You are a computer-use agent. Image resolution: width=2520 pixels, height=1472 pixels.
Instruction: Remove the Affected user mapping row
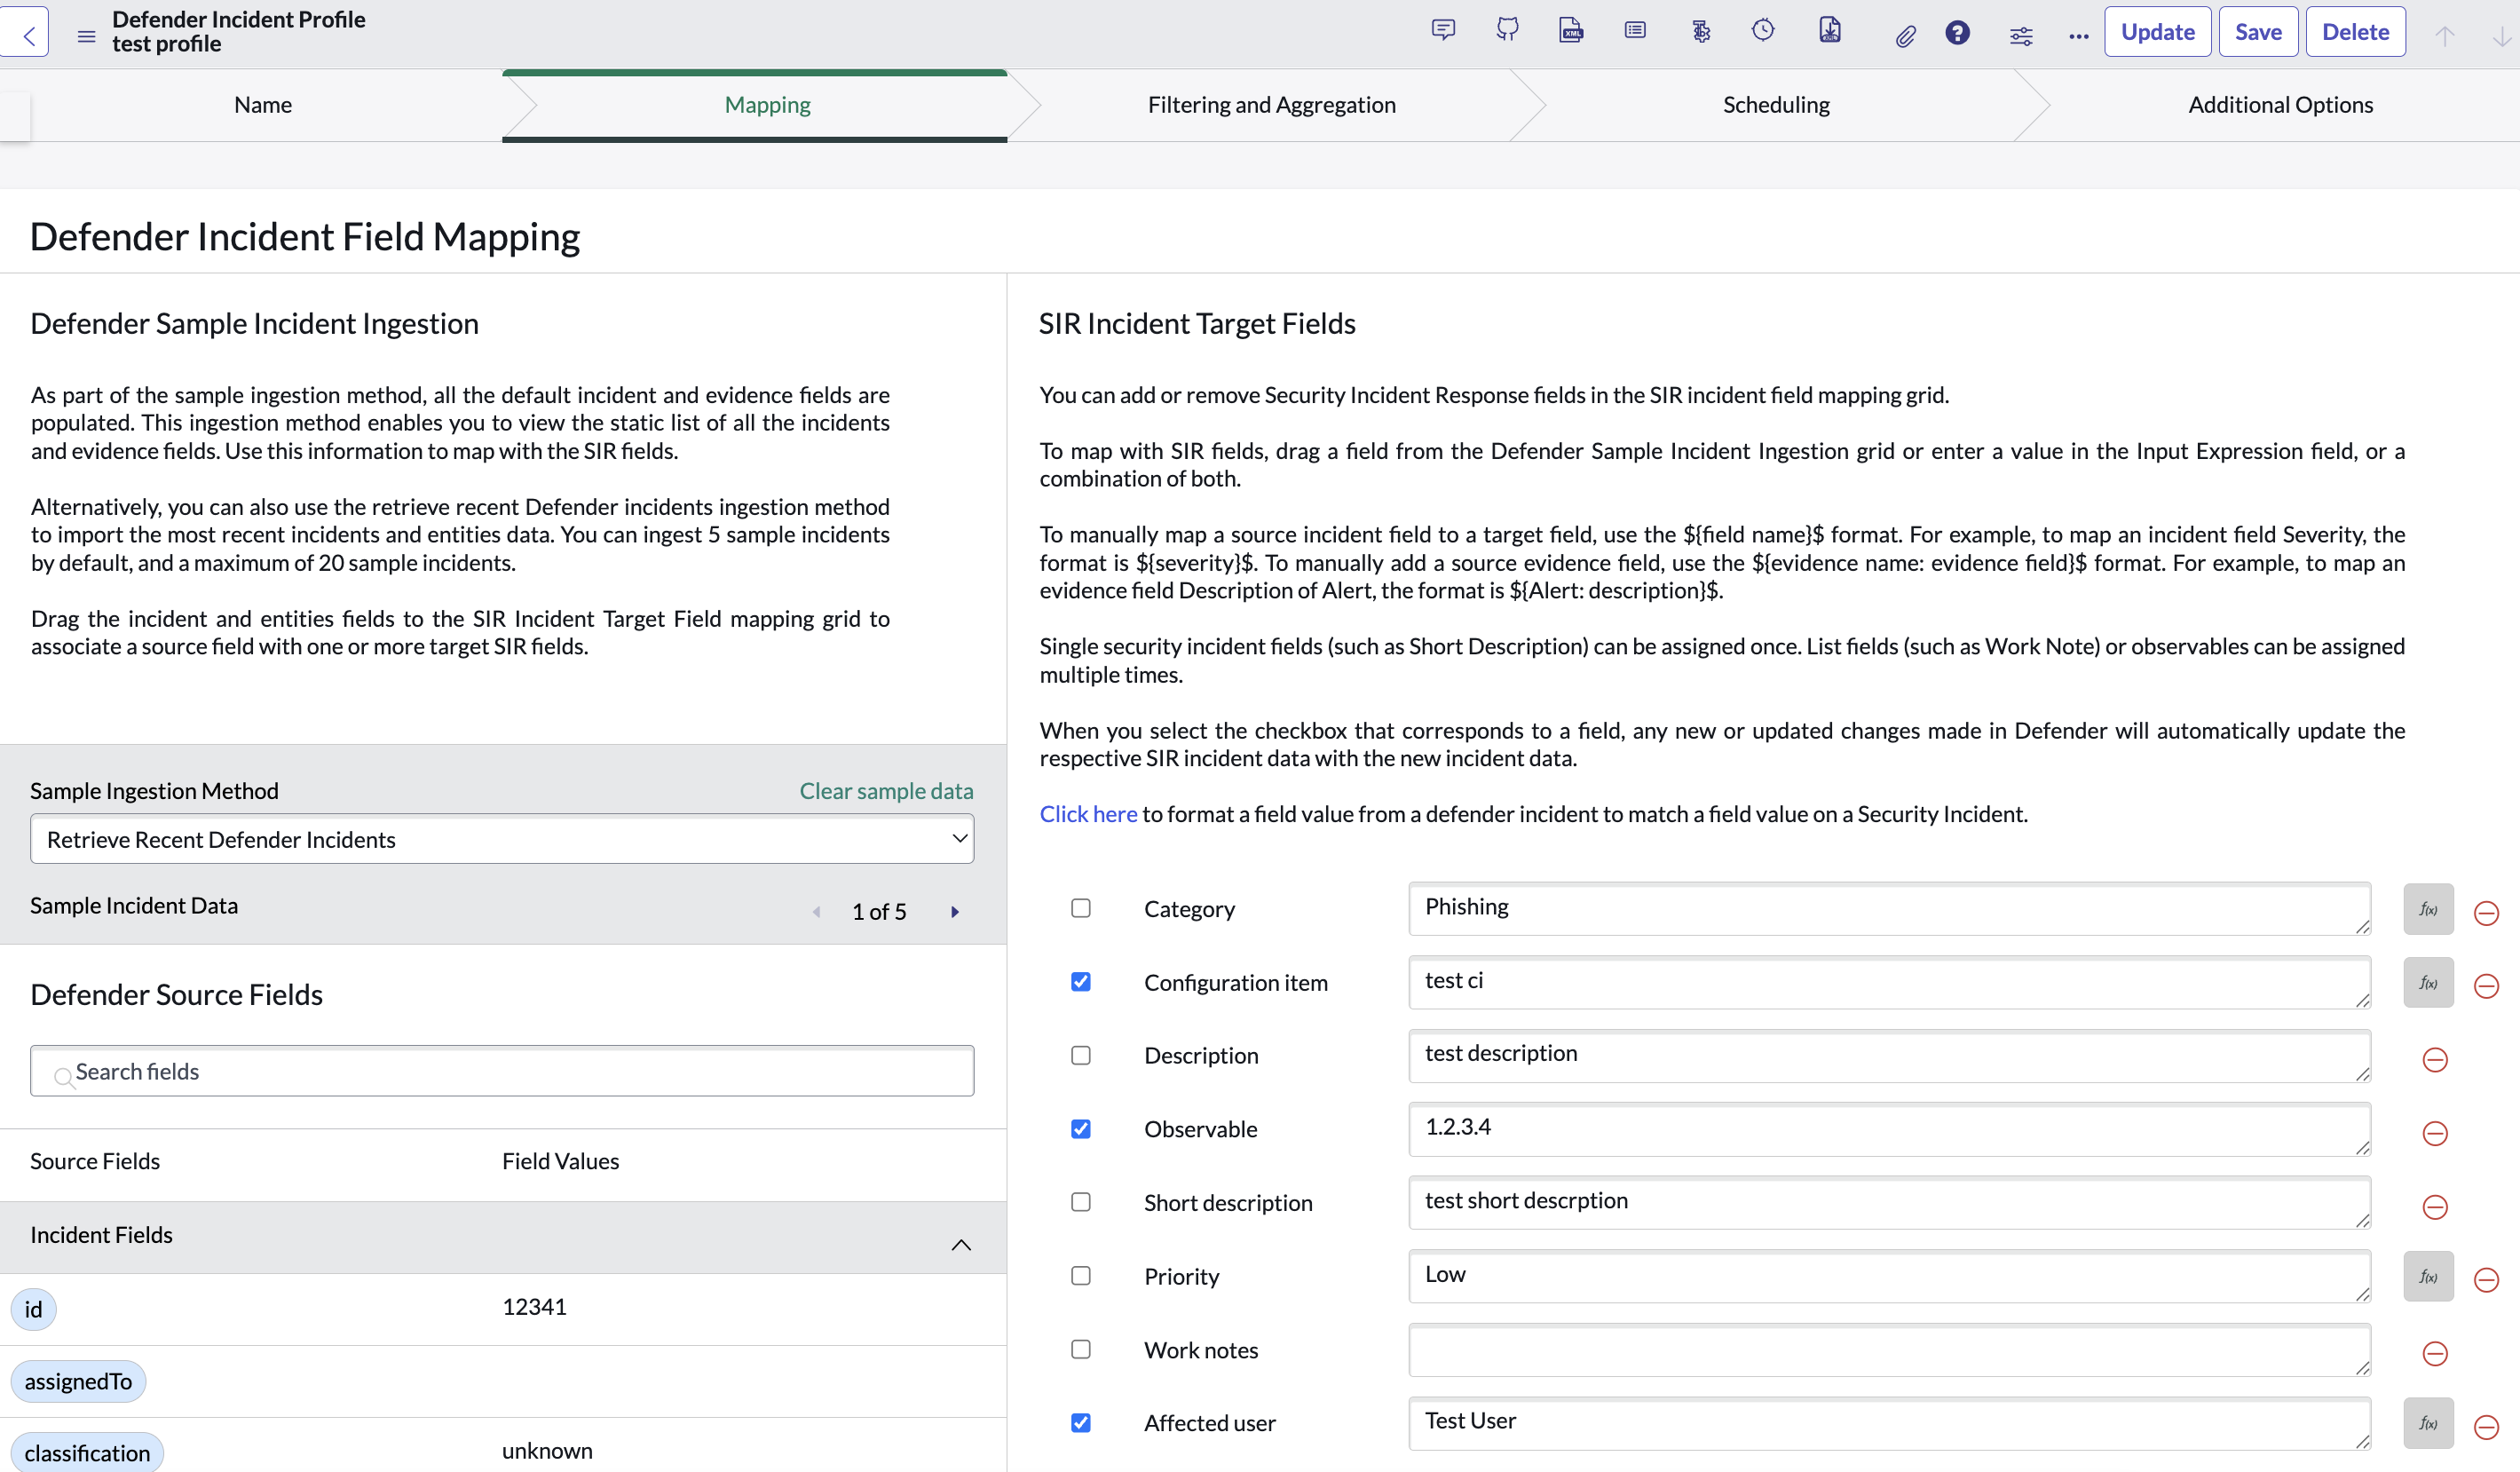pyautogui.click(x=2486, y=1427)
